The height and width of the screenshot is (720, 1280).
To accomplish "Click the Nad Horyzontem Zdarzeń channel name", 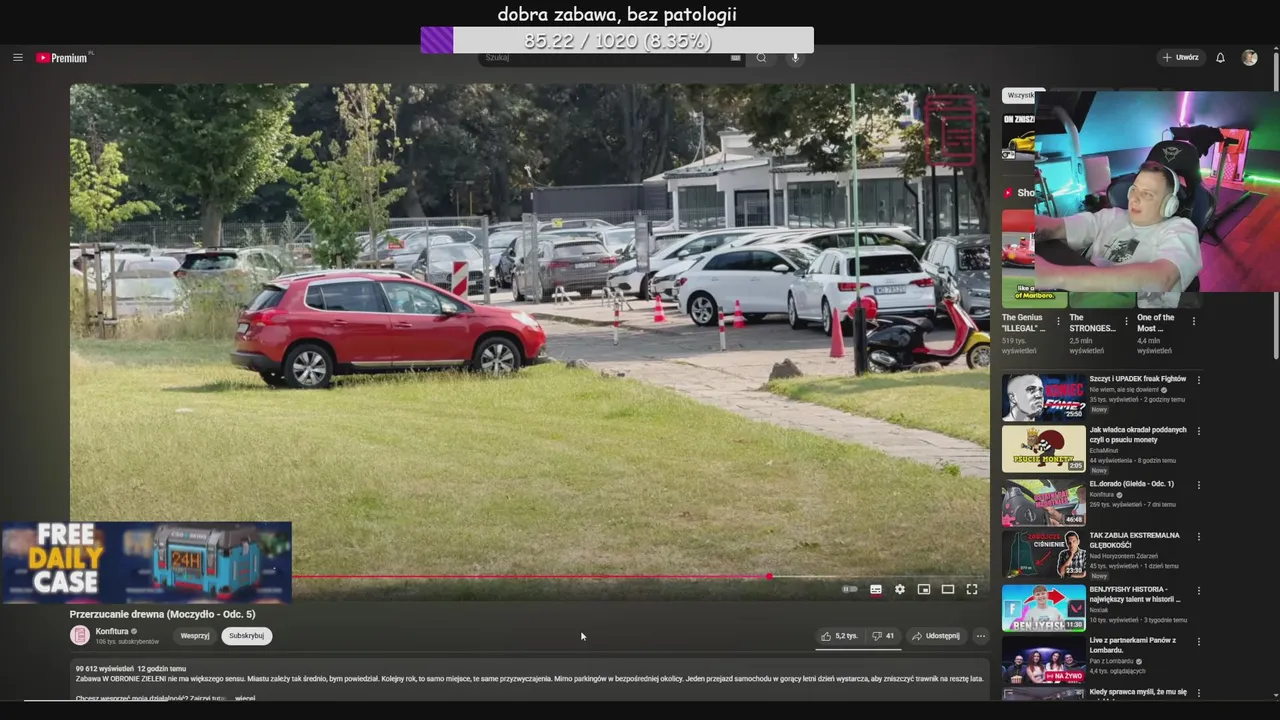I will point(1123,556).
